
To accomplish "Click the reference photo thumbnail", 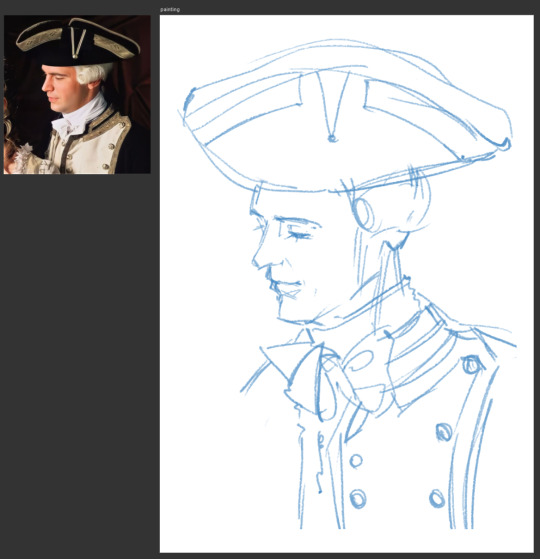I will point(77,94).
